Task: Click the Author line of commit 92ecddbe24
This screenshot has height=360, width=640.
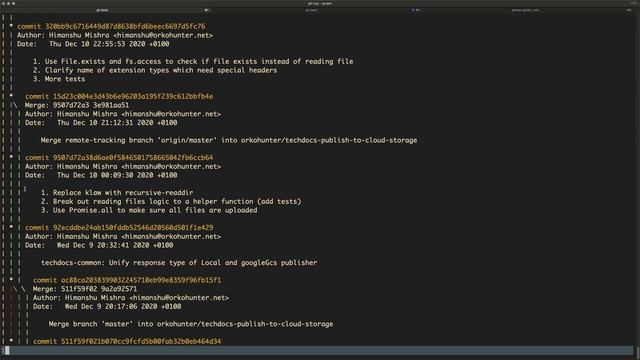Action: 123,236
